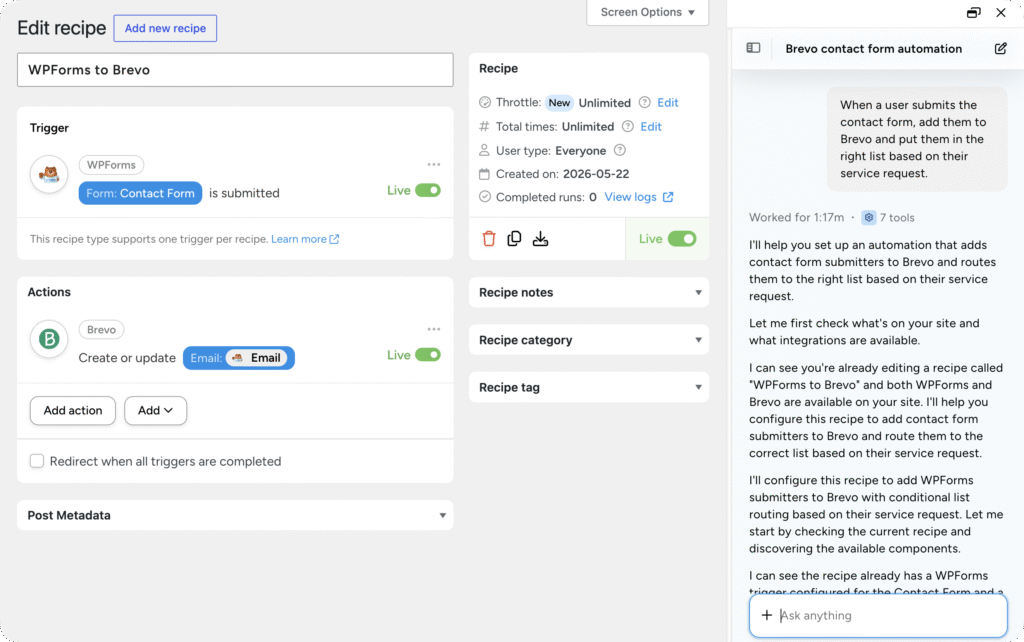
Task: Click the Ask anything chat input
Action: pyautogui.click(x=878, y=615)
